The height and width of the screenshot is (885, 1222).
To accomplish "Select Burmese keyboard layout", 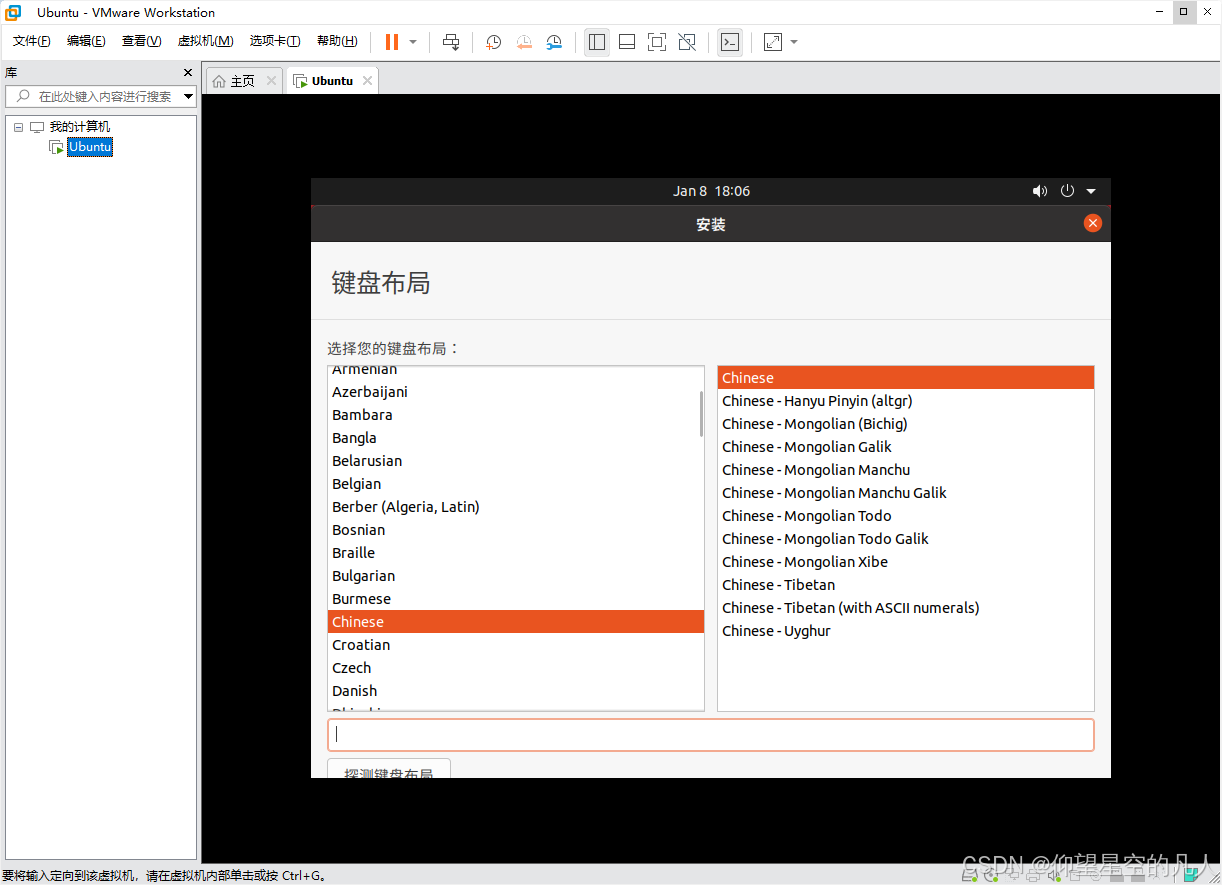I will click(516, 599).
